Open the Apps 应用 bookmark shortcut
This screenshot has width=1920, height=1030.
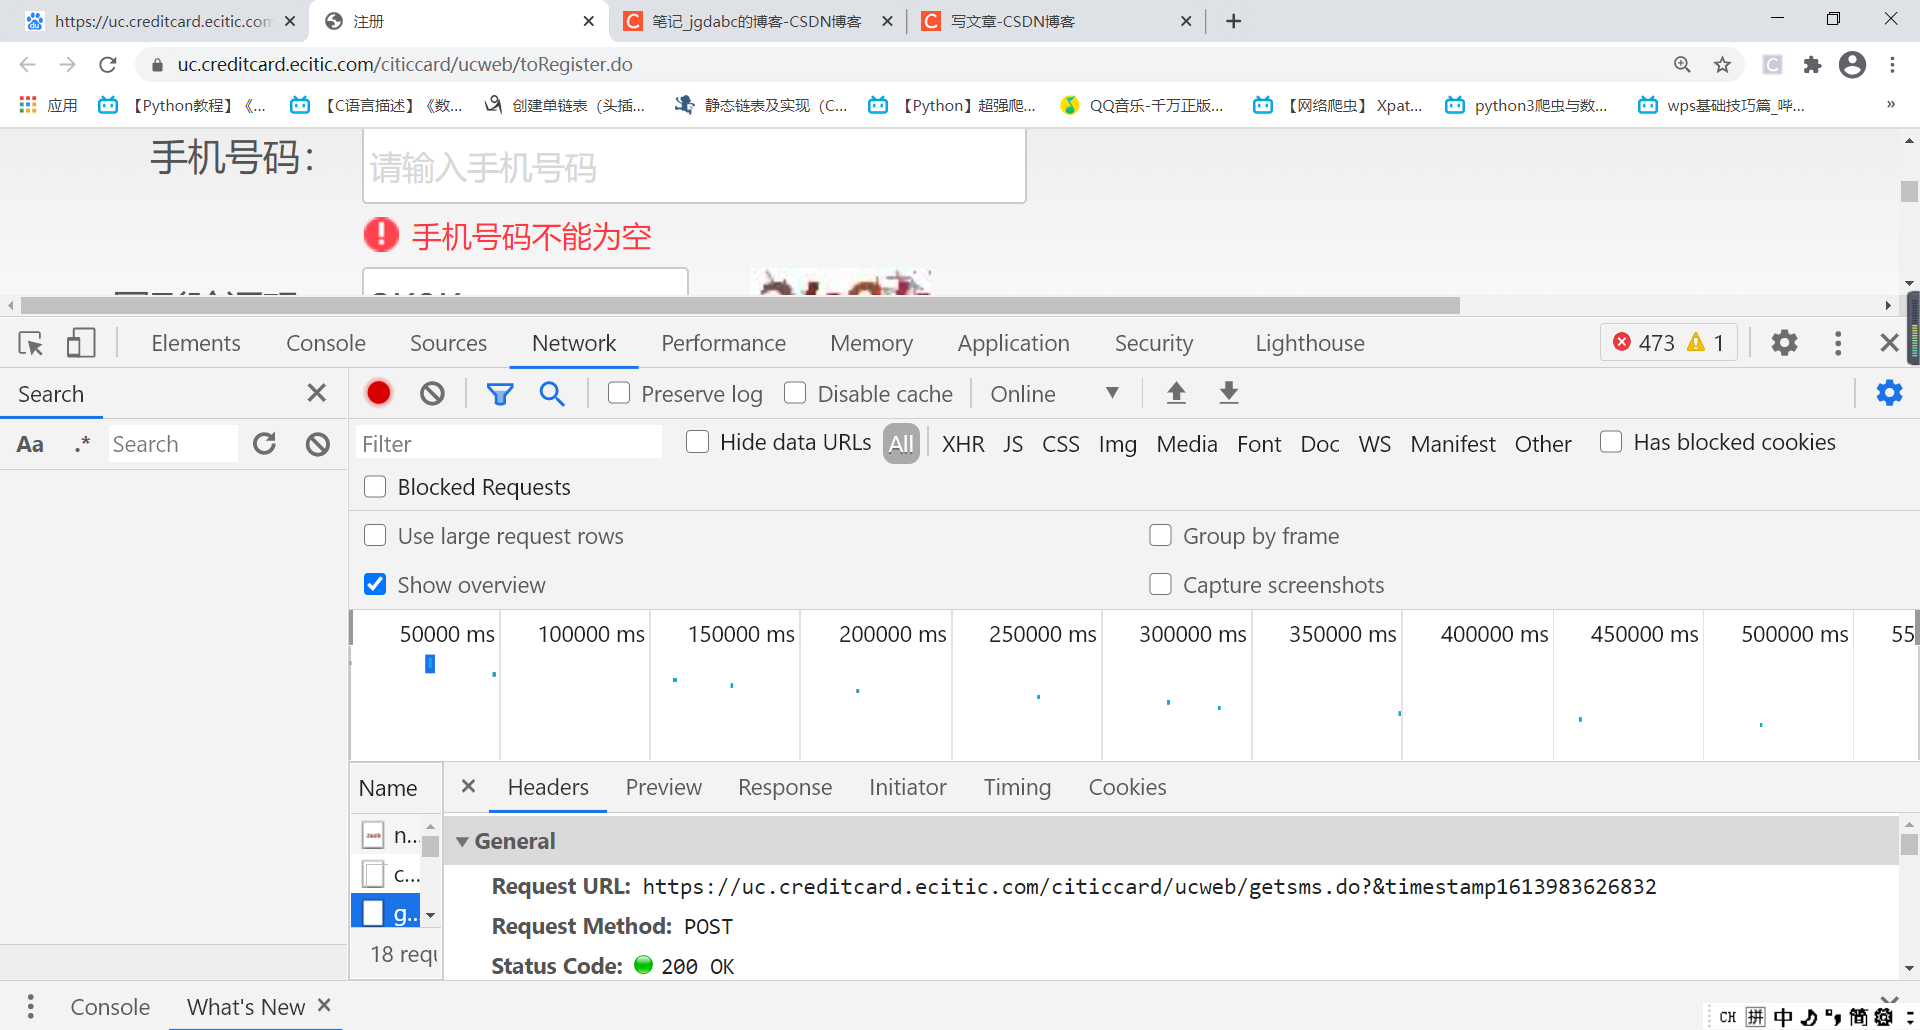point(48,105)
